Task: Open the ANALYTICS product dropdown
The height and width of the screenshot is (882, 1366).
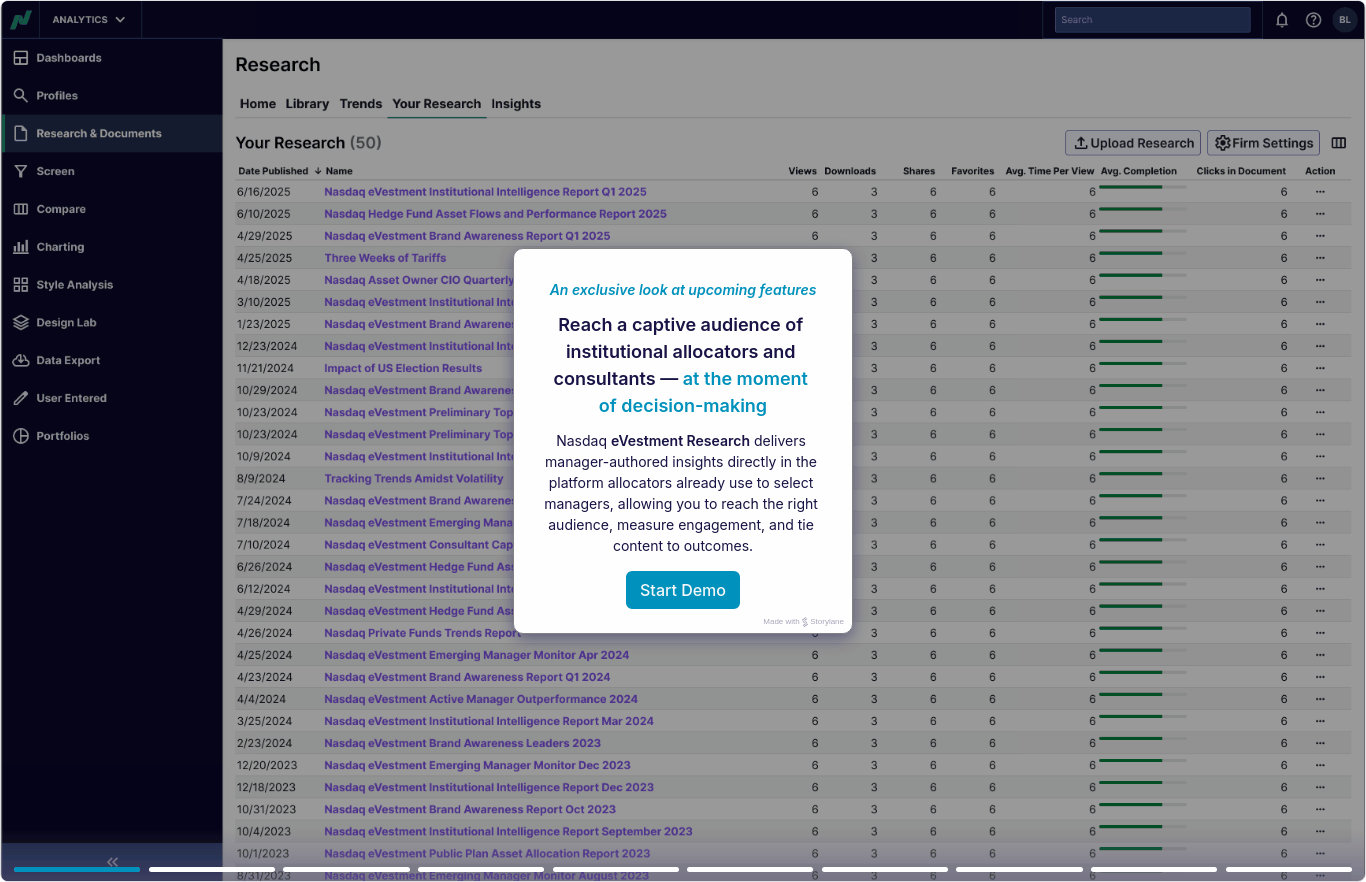Action: pos(89,20)
